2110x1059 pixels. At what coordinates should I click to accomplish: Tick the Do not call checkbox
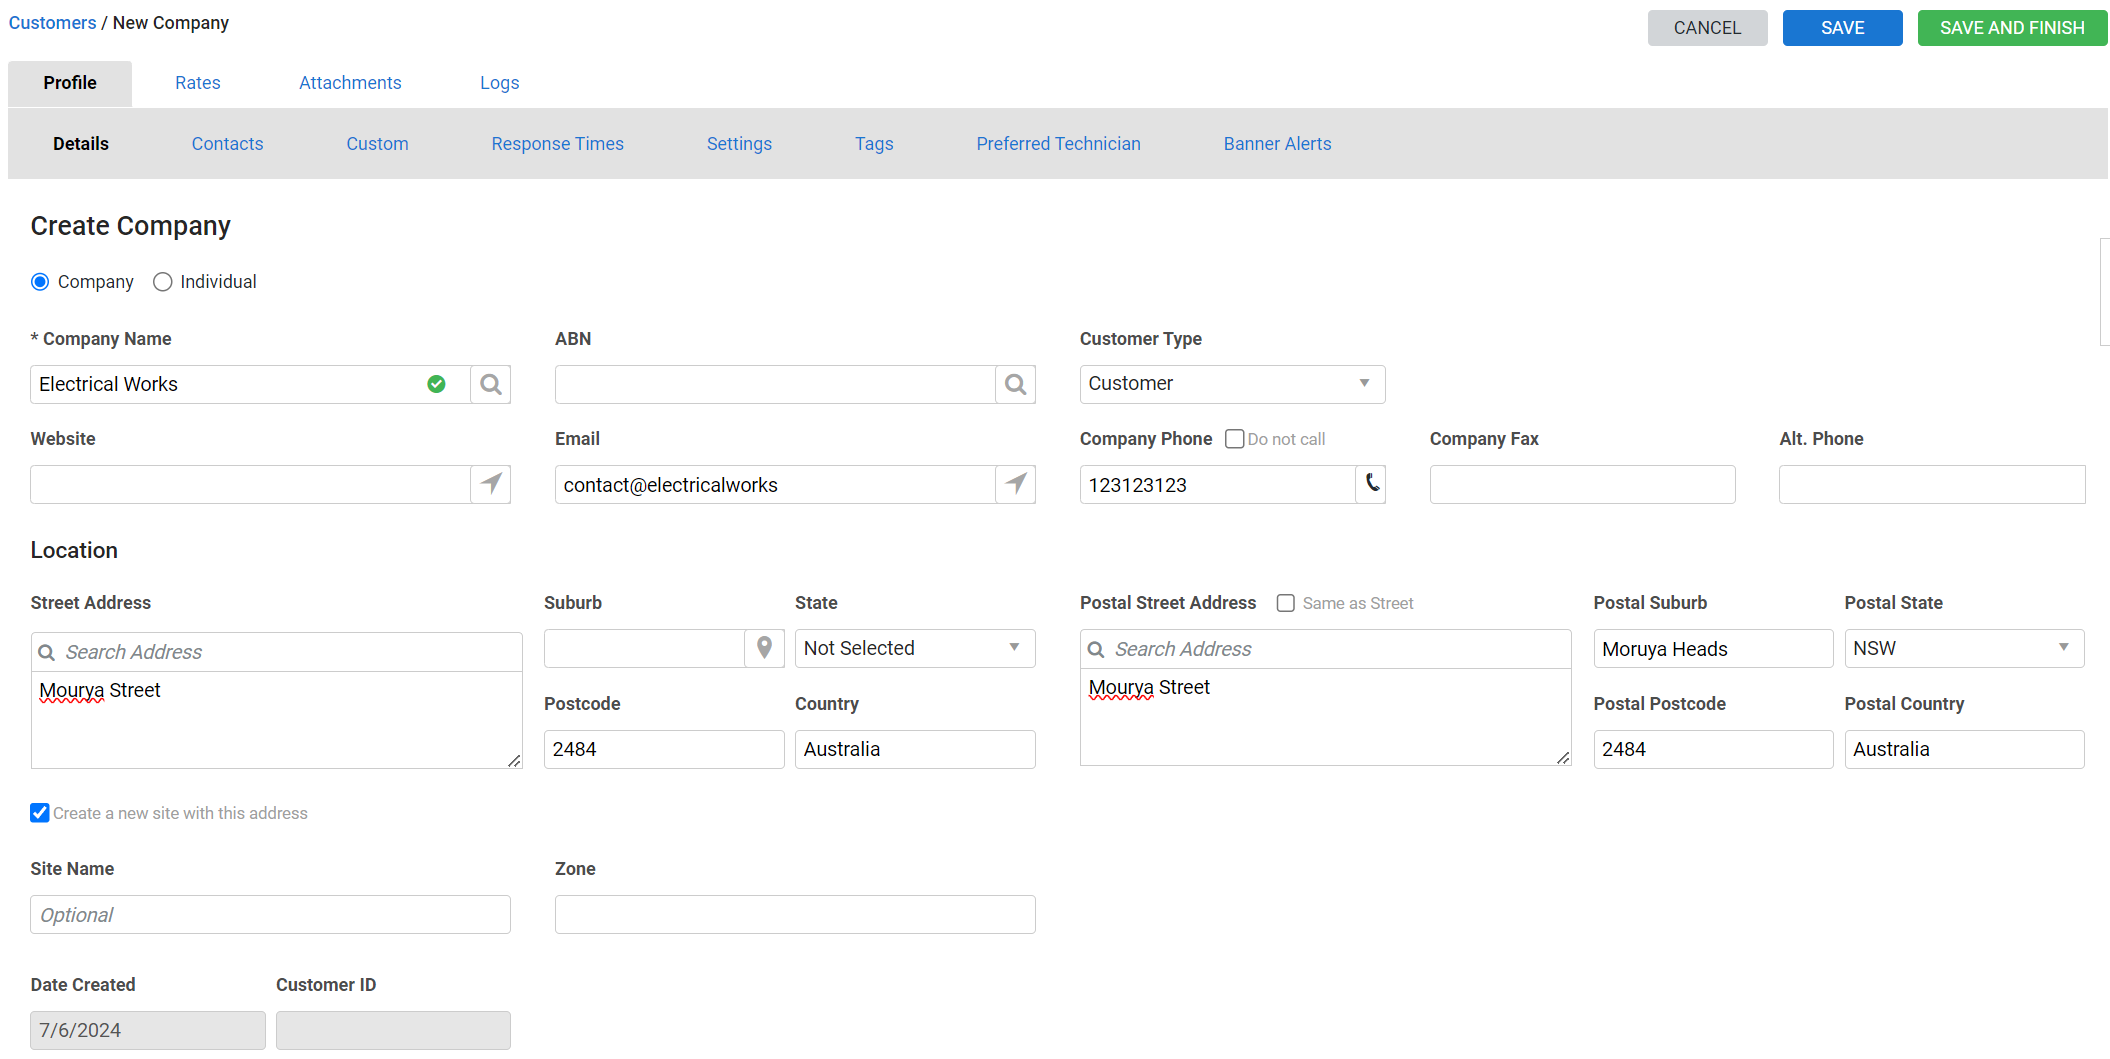coord(1235,439)
